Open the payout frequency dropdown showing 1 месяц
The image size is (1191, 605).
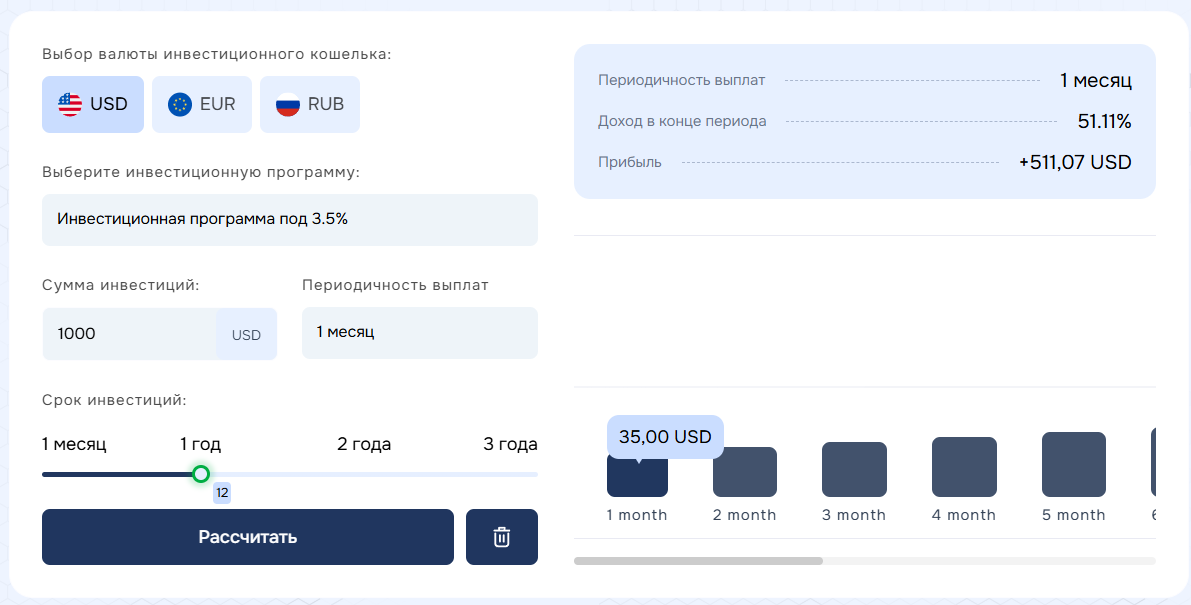coord(419,333)
